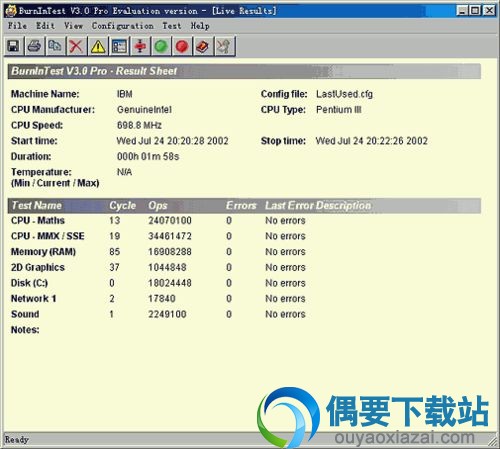Click the 'Sound' test name
Screen dimensions: 500x449
tap(25, 314)
